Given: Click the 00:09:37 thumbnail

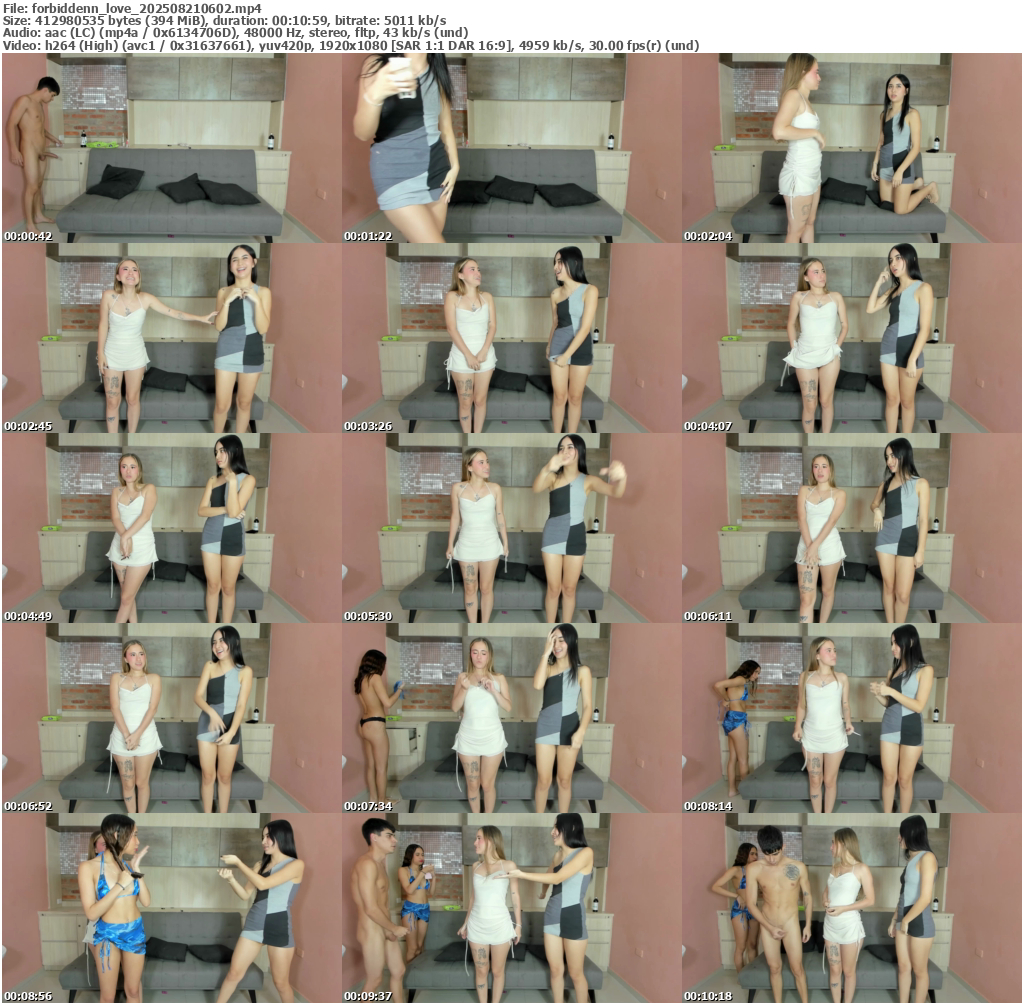Looking at the screenshot, I should [x=511, y=908].
